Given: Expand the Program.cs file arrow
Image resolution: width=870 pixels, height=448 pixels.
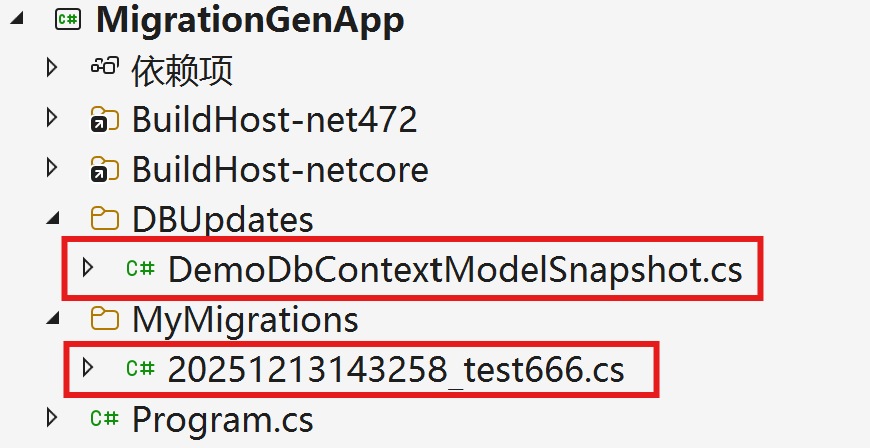Looking at the screenshot, I should 53,418.
